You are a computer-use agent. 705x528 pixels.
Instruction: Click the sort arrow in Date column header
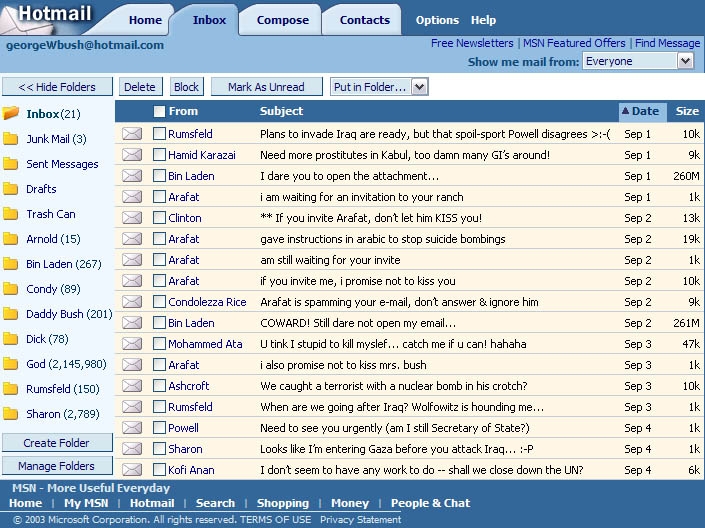tap(625, 111)
